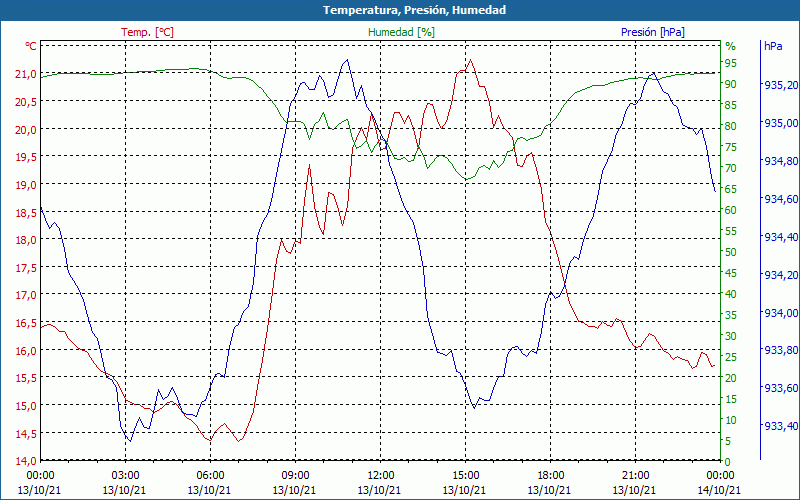Click the '14,5' value on the temperature axis
The image size is (800, 500).
26,434
